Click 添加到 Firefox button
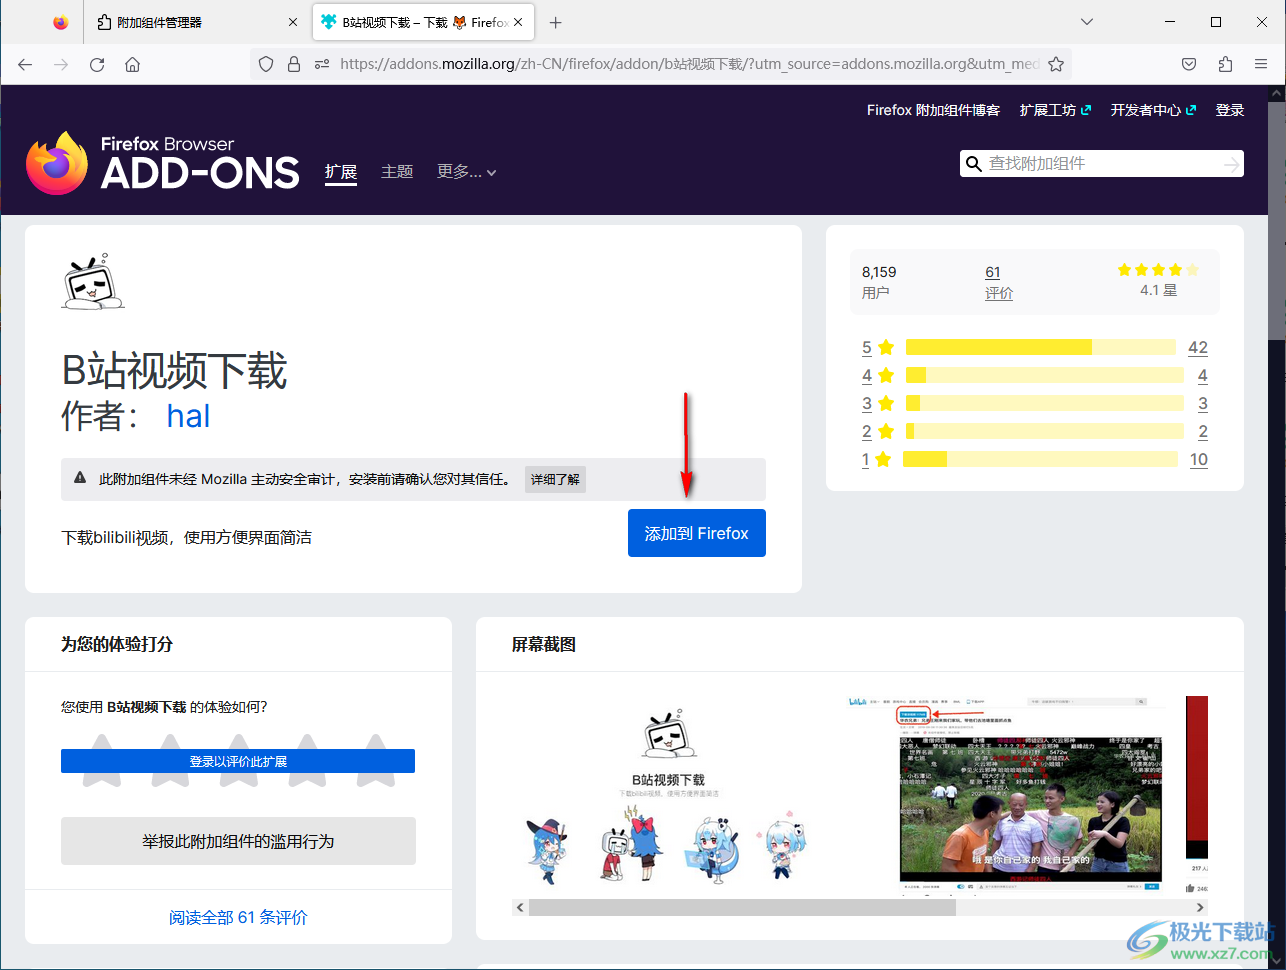The image size is (1286, 970). [697, 533]
